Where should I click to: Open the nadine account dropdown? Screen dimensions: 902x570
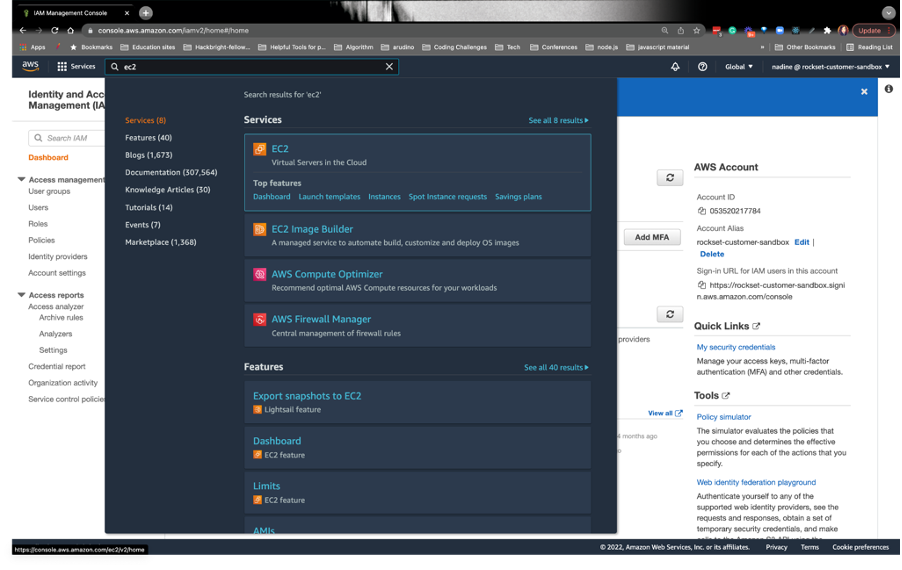(x=830, y=67)
